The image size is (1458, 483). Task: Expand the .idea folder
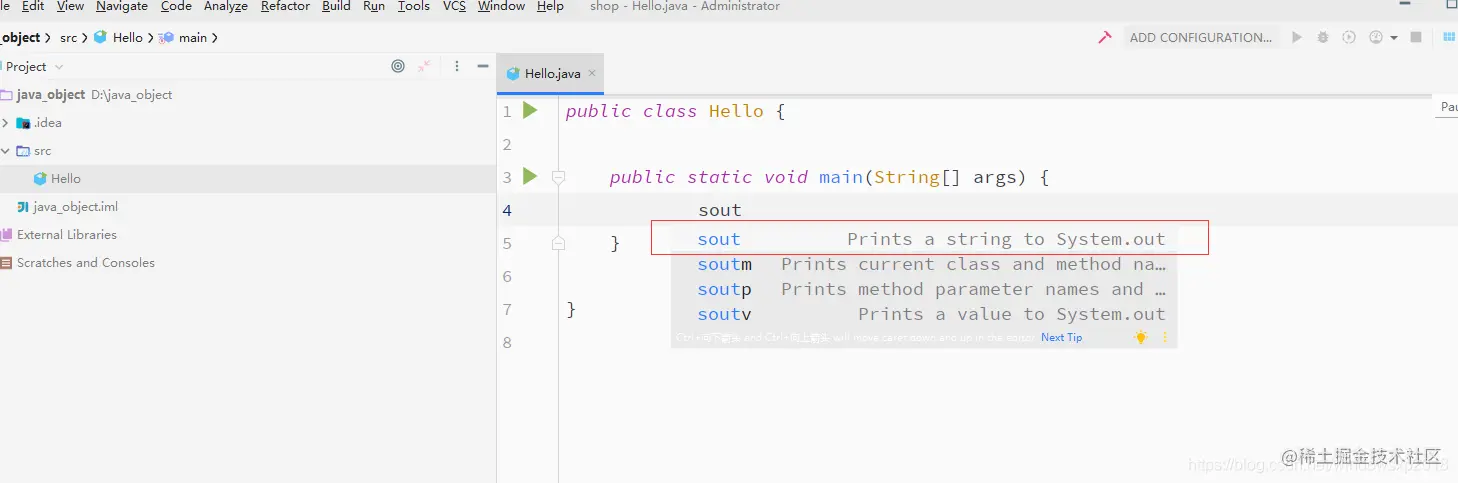pos(6,123)
